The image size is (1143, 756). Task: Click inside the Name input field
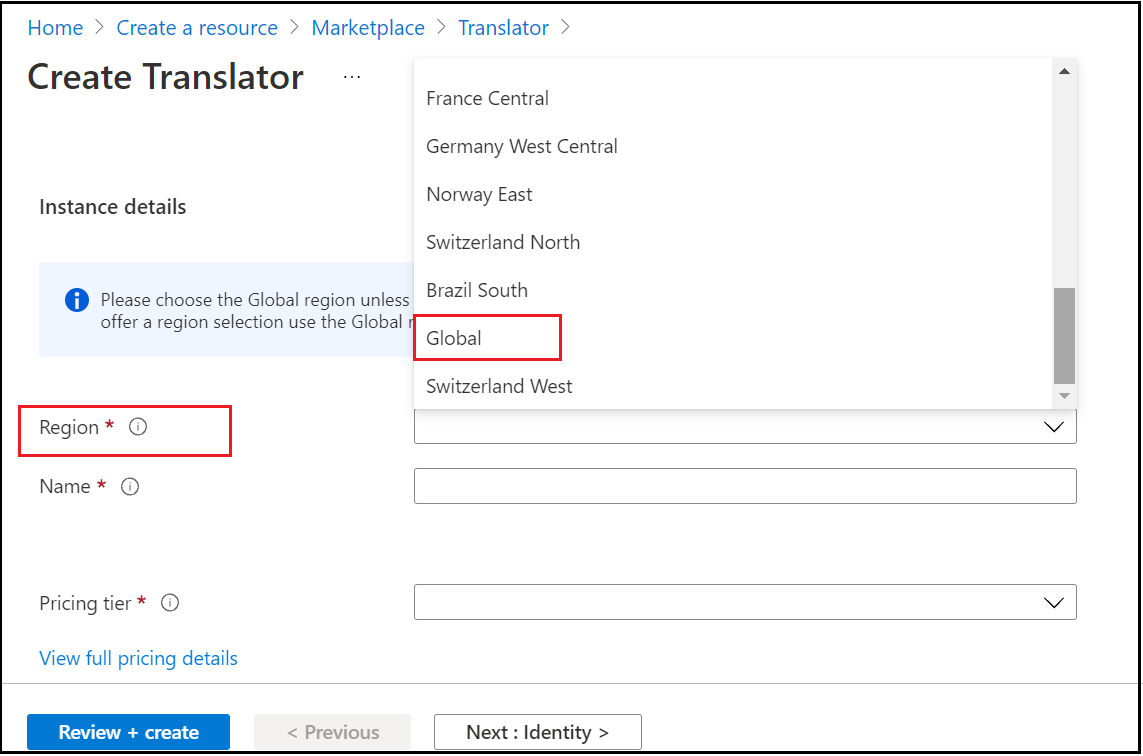745,486
